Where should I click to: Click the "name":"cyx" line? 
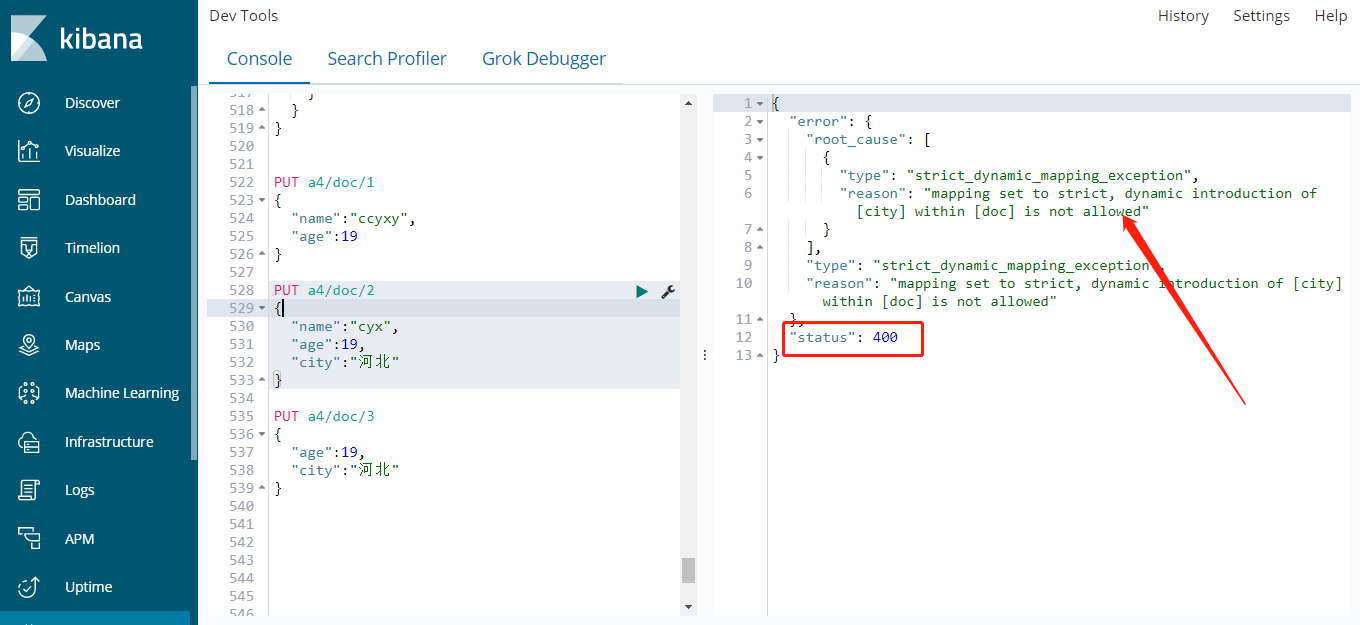coord(345,326)
